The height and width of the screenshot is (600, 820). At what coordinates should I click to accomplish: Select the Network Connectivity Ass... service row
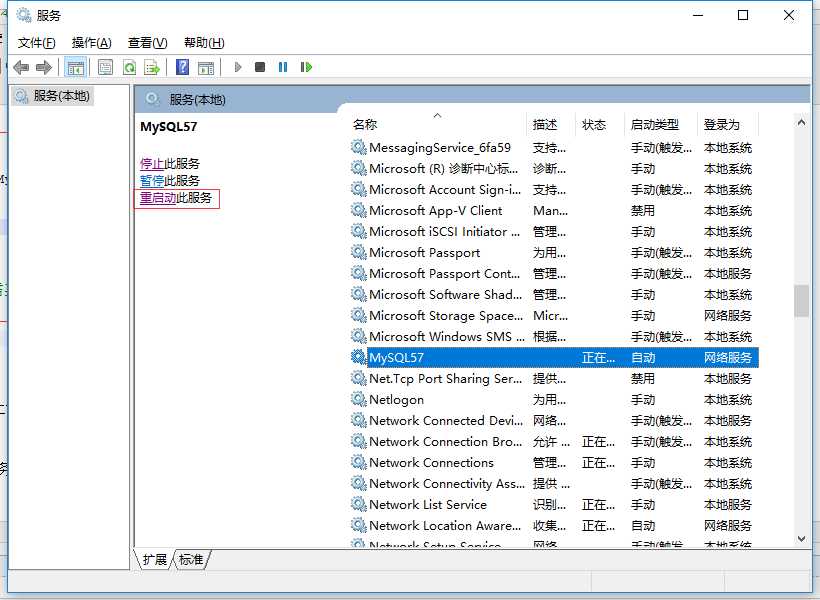553,483
